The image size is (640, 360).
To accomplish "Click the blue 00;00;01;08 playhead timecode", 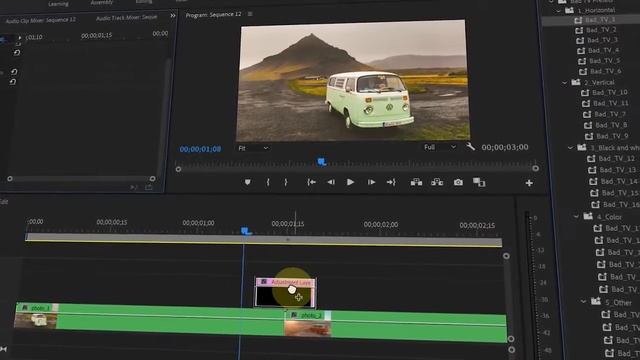I will coord(200,149).
